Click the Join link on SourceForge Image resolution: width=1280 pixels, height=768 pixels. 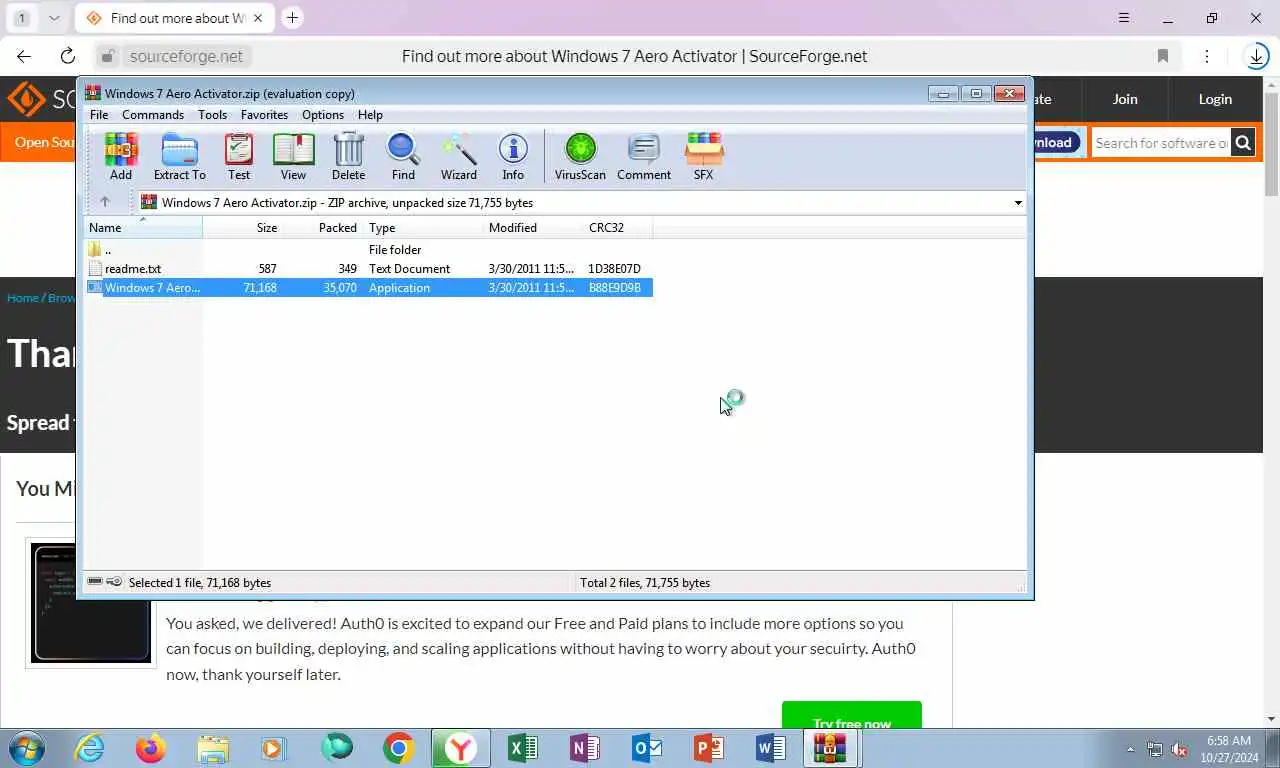pyautogui.click(x=1125, y=99)
